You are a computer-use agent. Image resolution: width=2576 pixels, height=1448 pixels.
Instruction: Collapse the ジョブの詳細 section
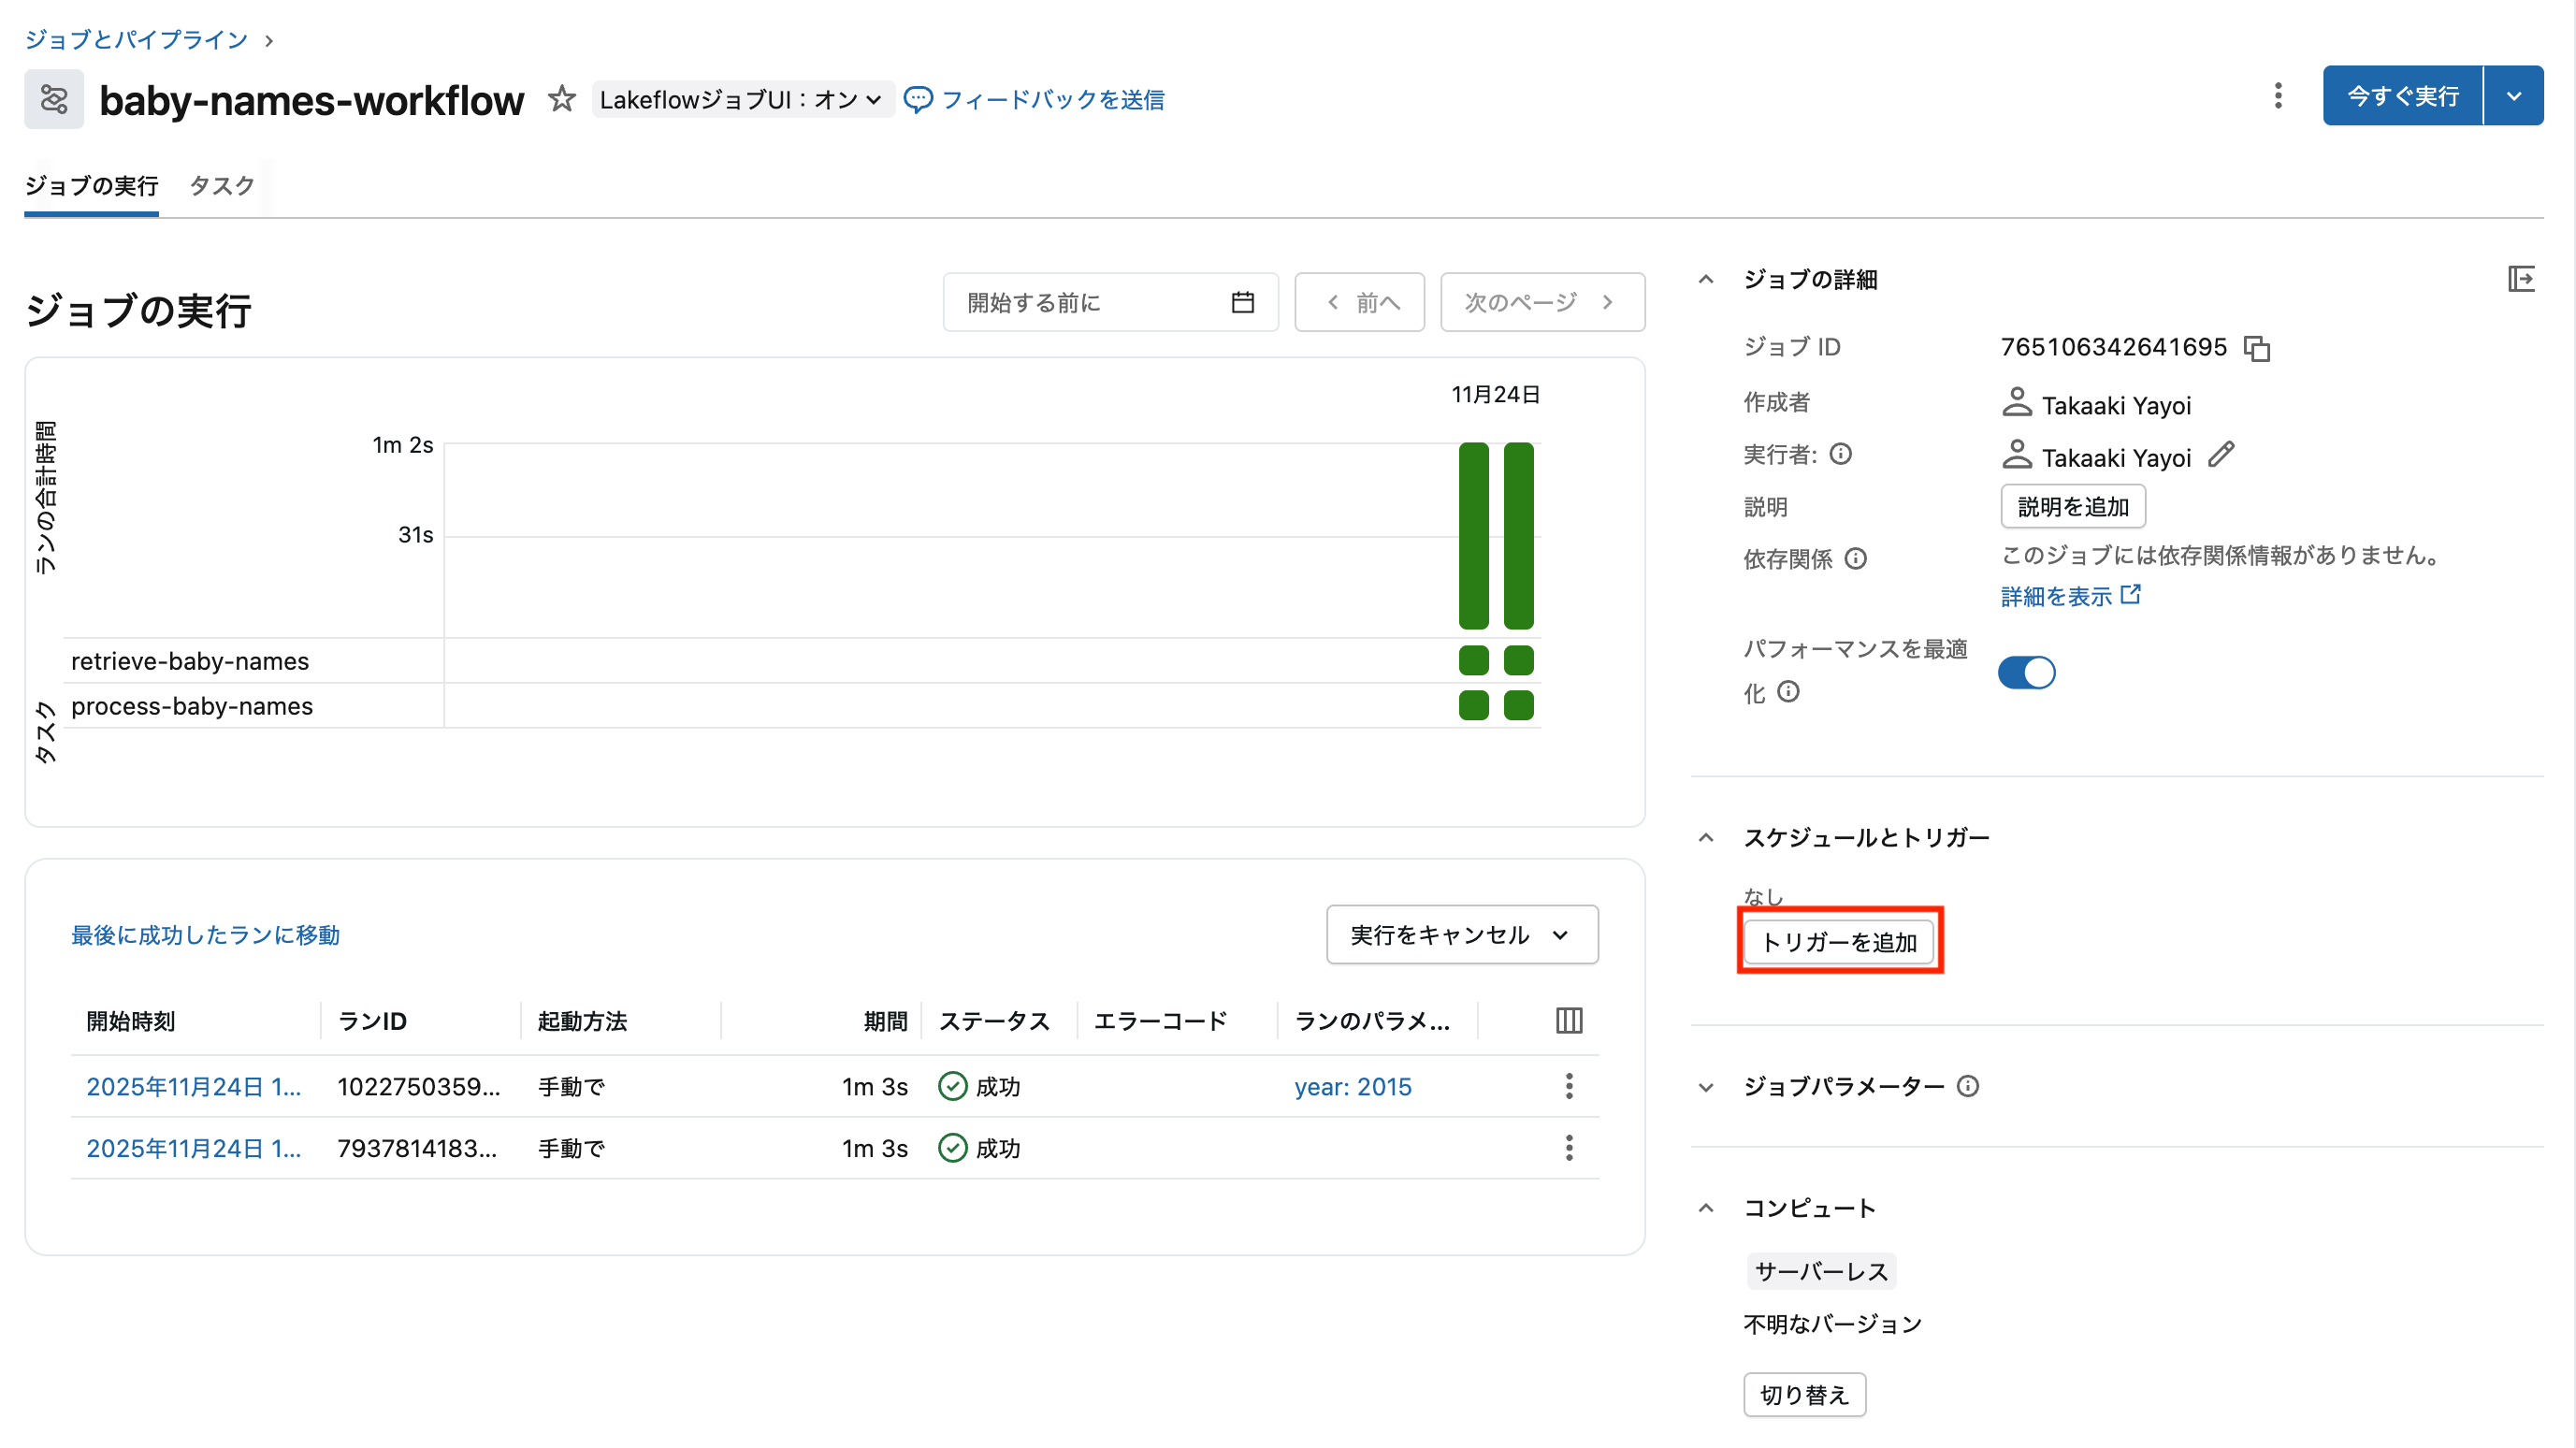point(1705,279)
